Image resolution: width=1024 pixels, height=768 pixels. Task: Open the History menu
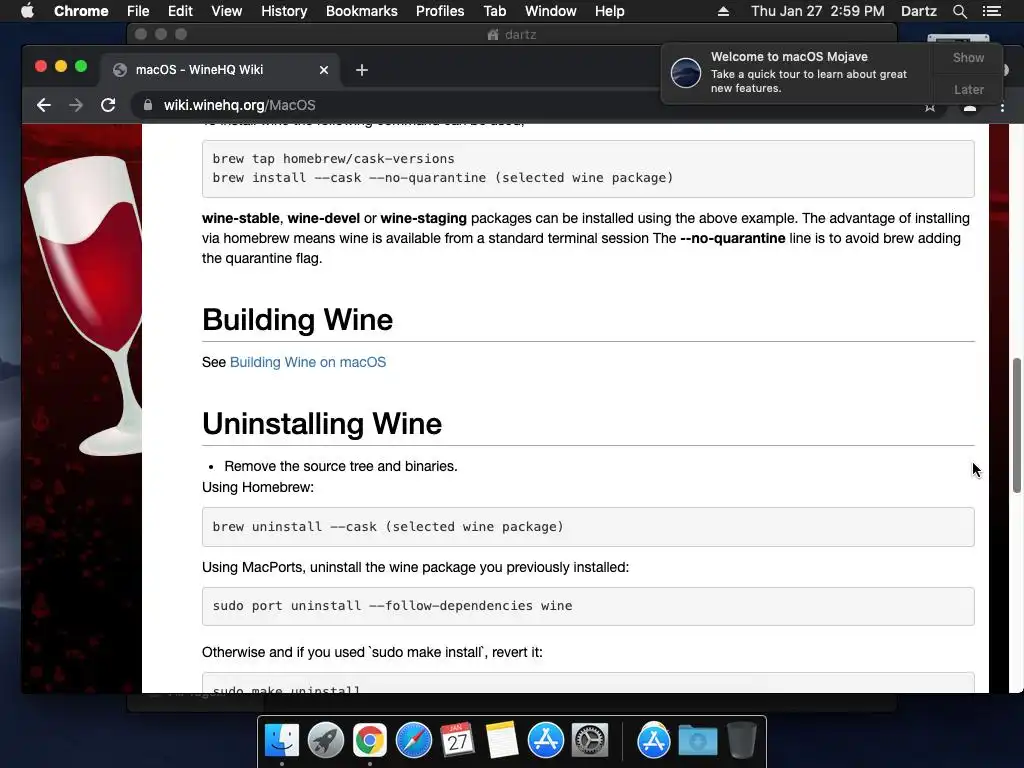(x=284, y=11)
